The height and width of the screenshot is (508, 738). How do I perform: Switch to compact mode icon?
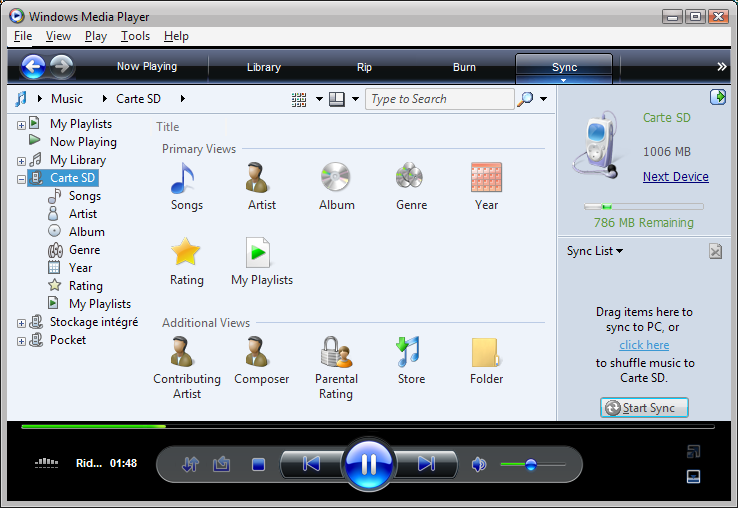pos(693,476)
